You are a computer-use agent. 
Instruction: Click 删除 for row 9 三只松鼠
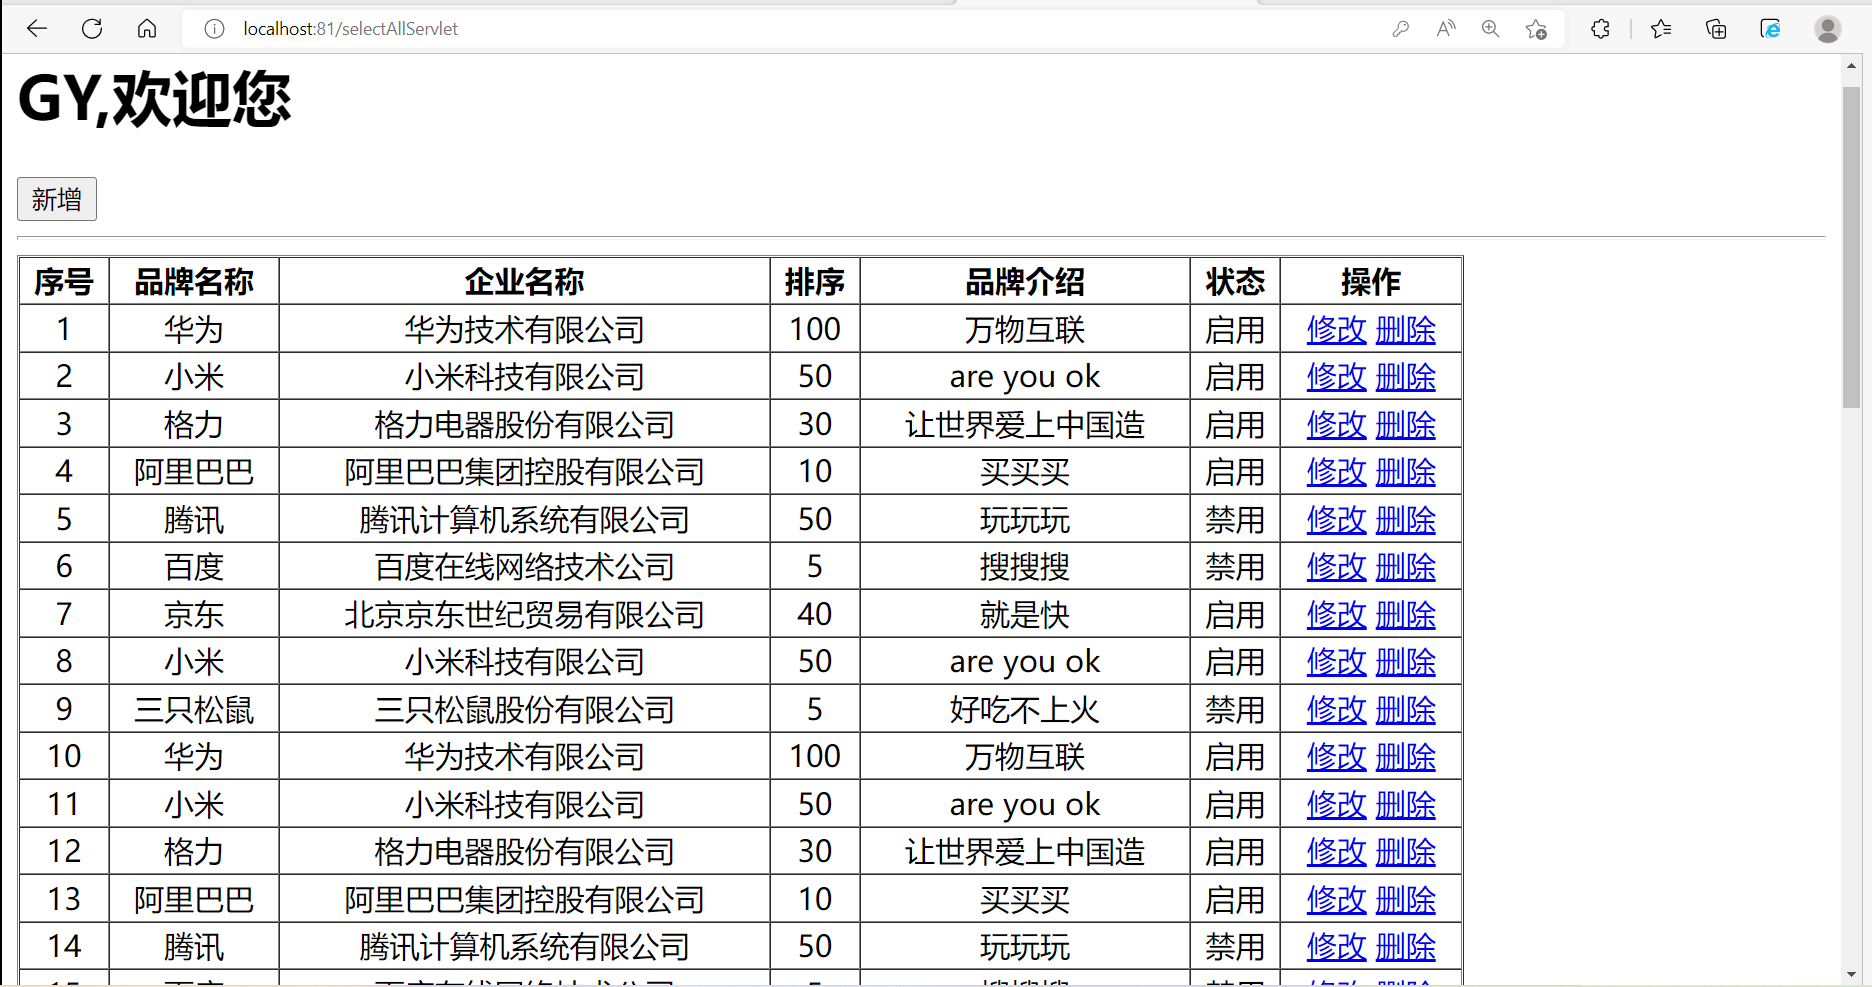[x=1406, y=709]
